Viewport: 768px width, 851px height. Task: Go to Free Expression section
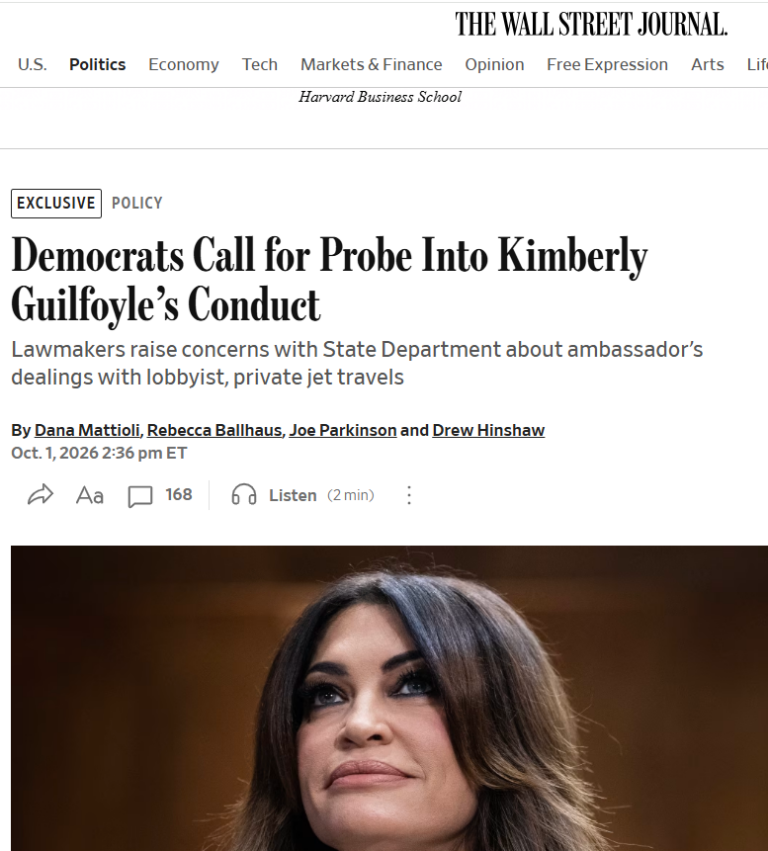[x=607, y=65]
